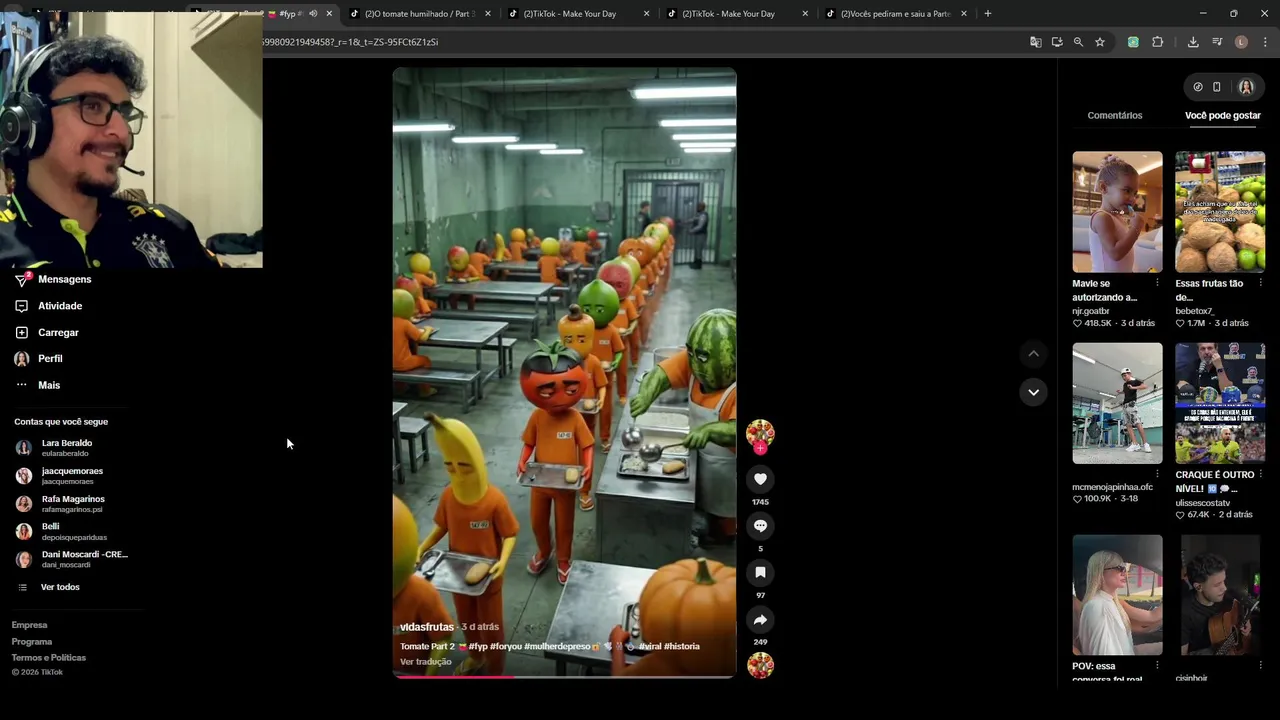Click the TikTok coins icon in top pill

[1198, 87]
